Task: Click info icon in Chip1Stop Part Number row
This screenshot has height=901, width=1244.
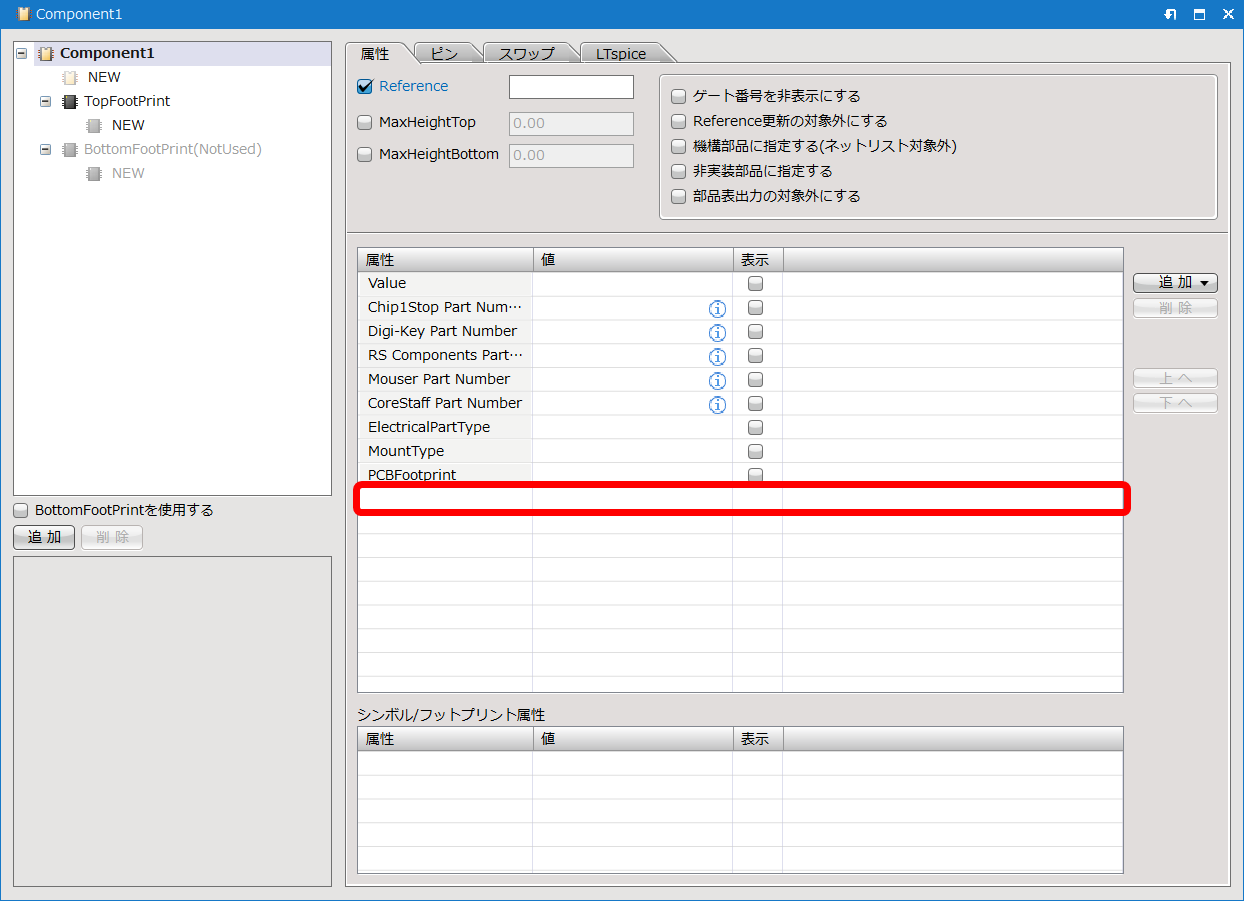Action: click(x=717, y=308)
